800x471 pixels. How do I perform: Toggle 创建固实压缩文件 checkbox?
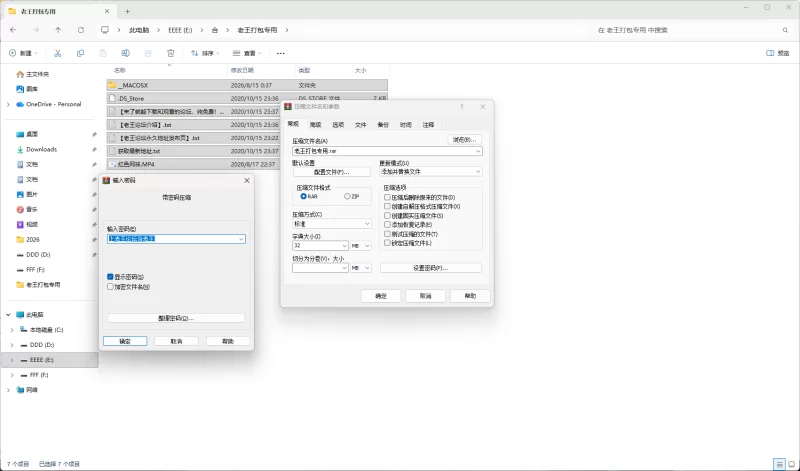[387, 215]
